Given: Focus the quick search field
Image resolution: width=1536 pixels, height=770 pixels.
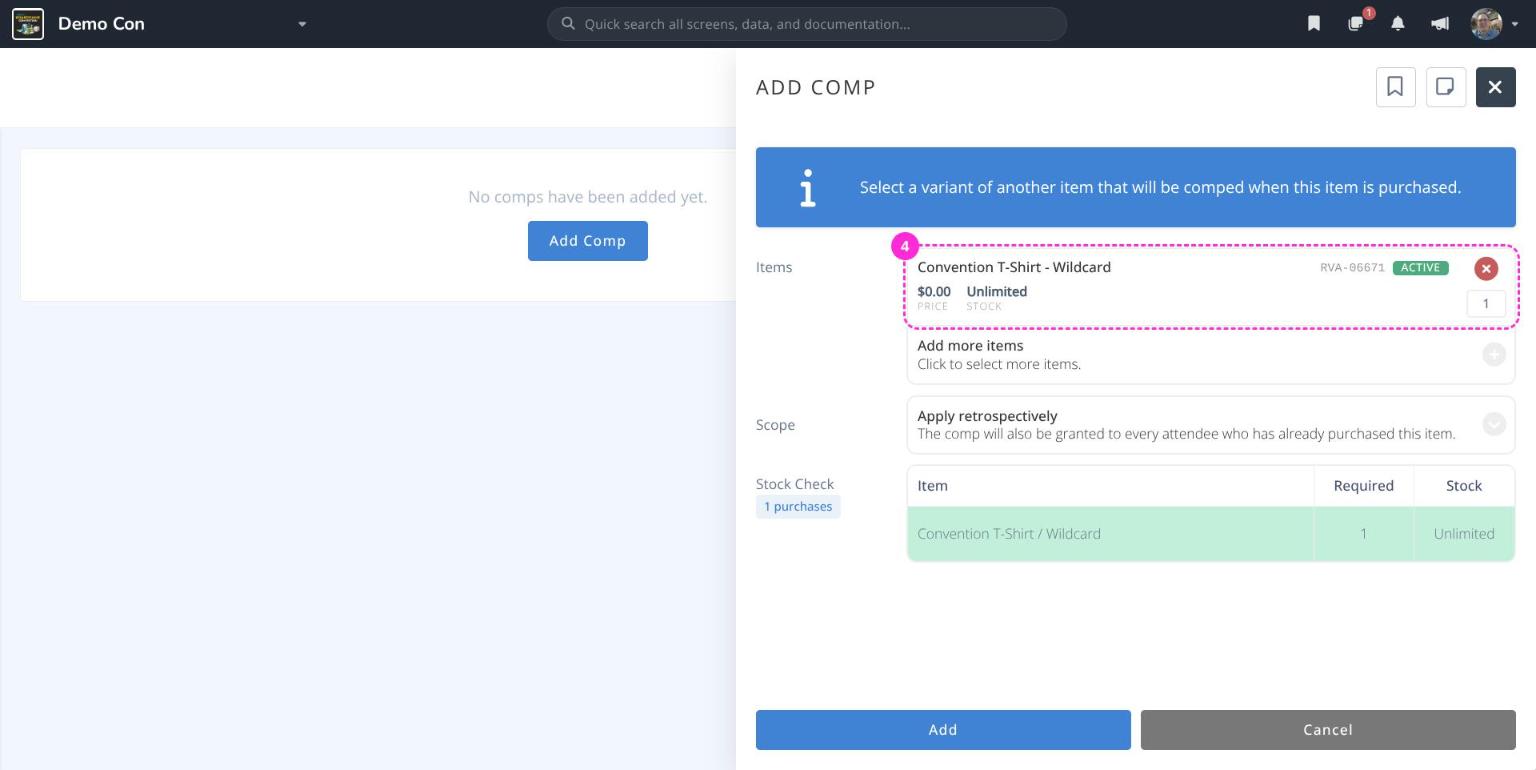Looking at the screenshot, I should (807, 24).
